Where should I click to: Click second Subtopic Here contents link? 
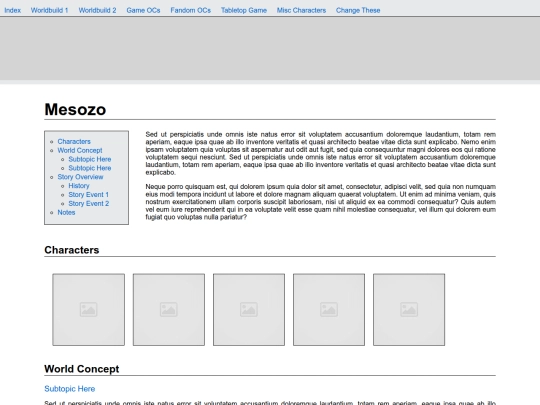[x=90, y=168]
